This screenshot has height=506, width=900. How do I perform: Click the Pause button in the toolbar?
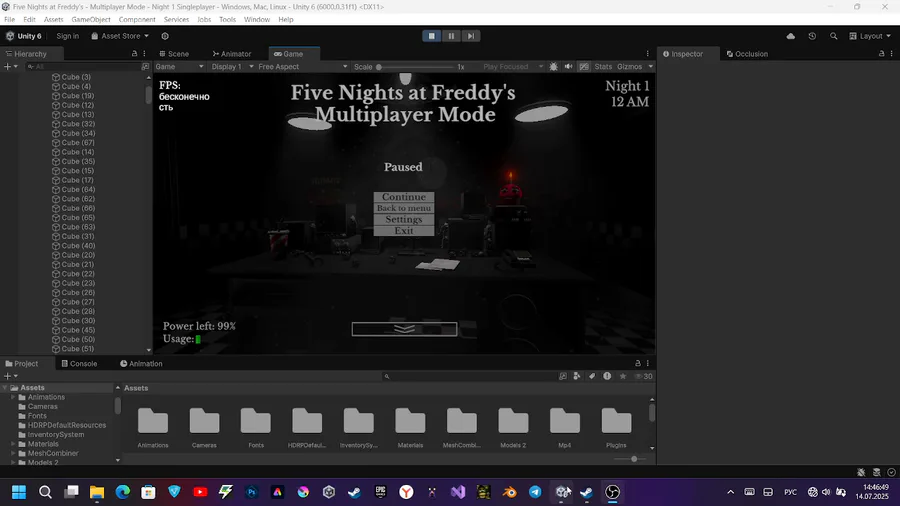pyautogui.click(x=451, y=36)
